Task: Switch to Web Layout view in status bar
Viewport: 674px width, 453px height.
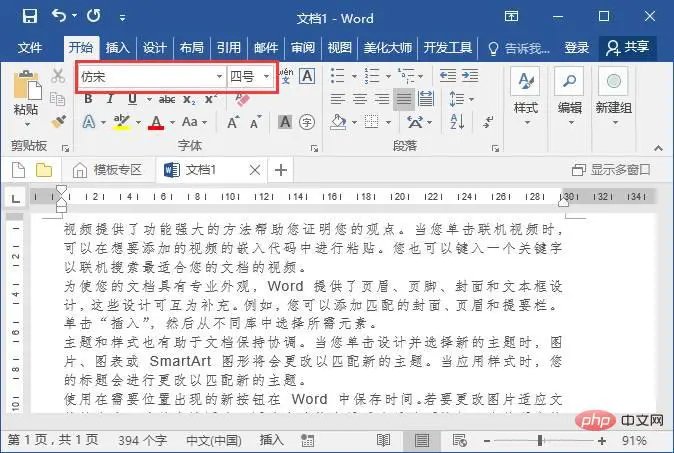Action: [x=460, y=440]
